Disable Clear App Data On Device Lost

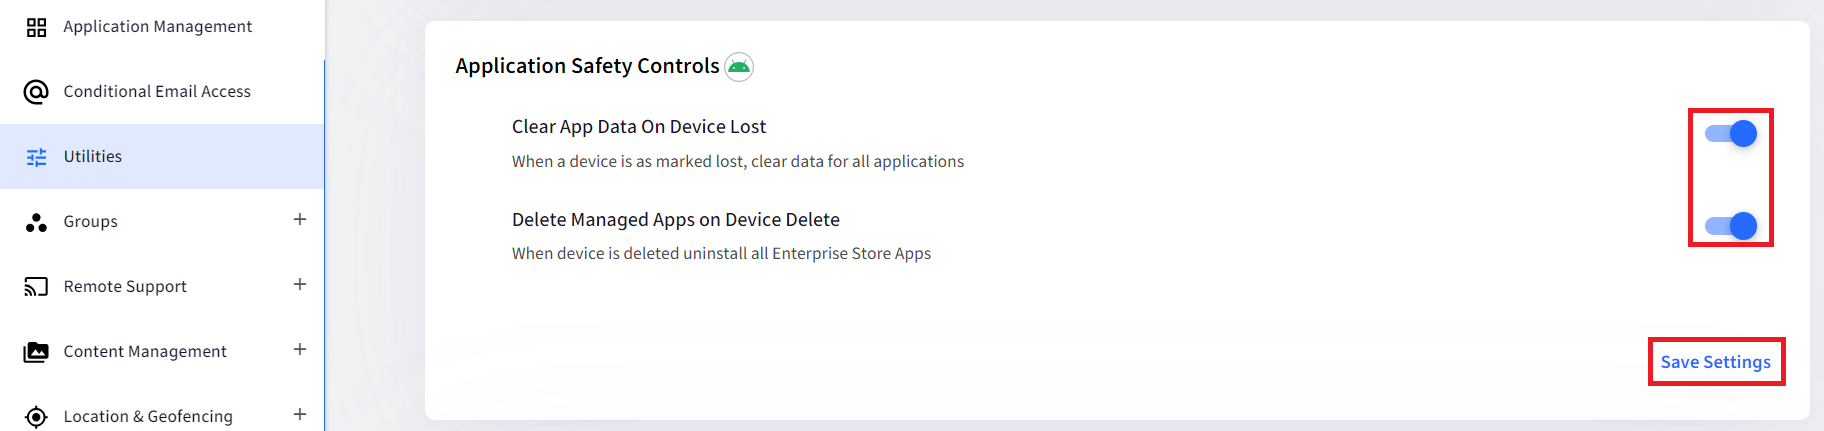[x=1731, y=134]
